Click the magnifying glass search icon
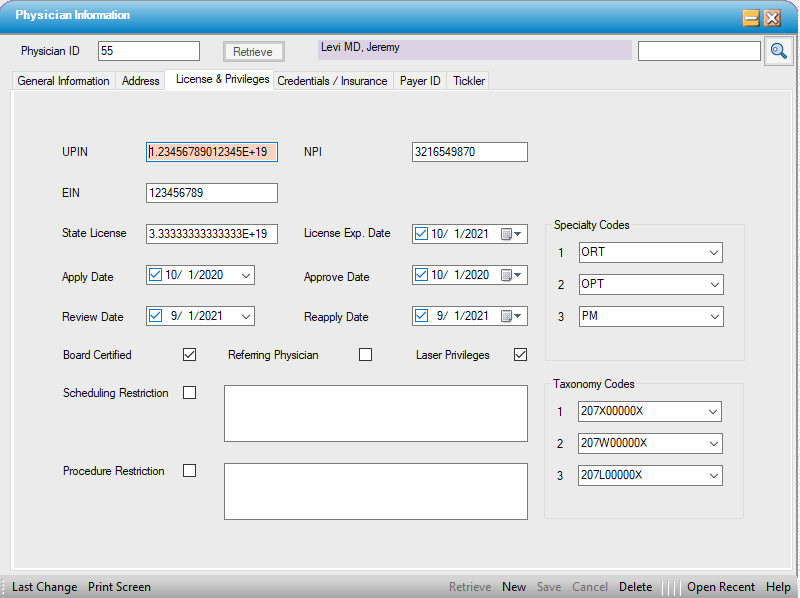This screenshot has height=598, width=800. click(x=778, y=52)
